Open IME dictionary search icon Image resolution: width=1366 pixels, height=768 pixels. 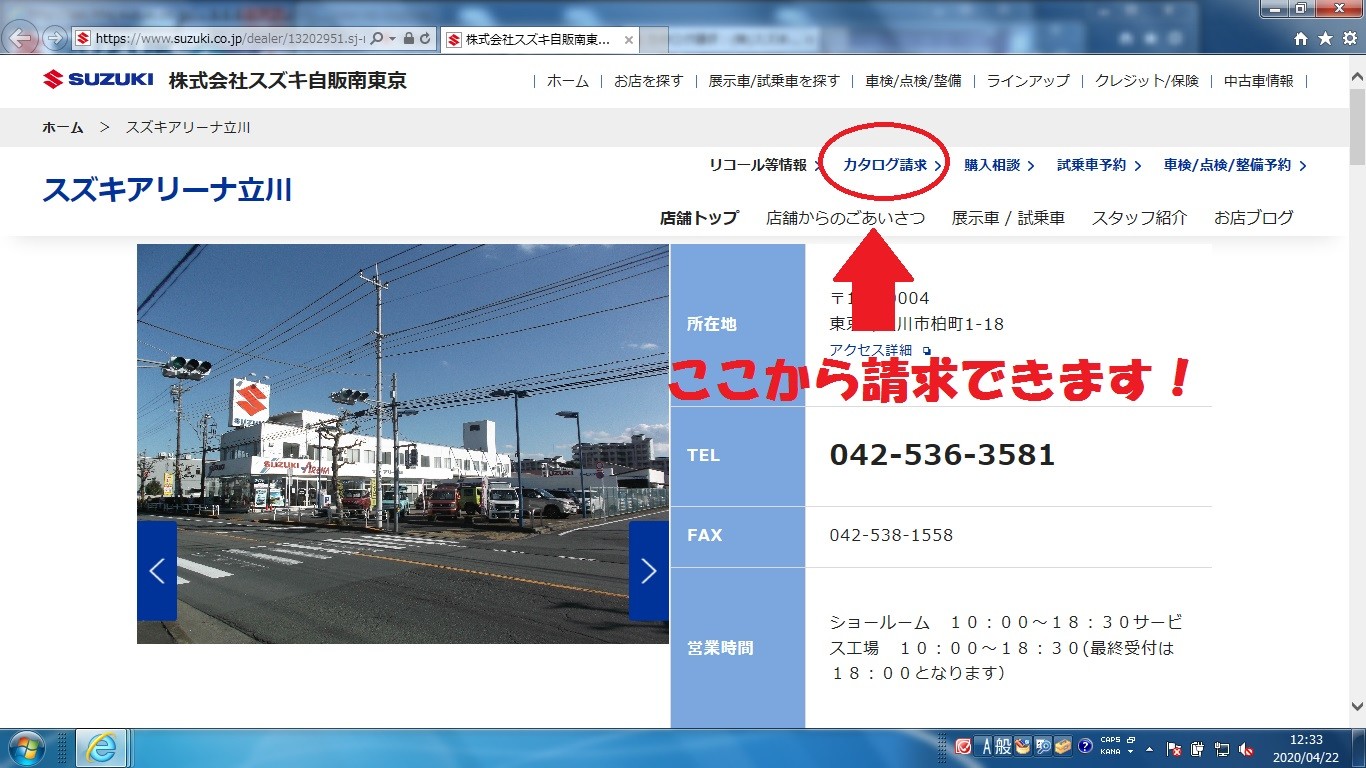point(1043,747)
